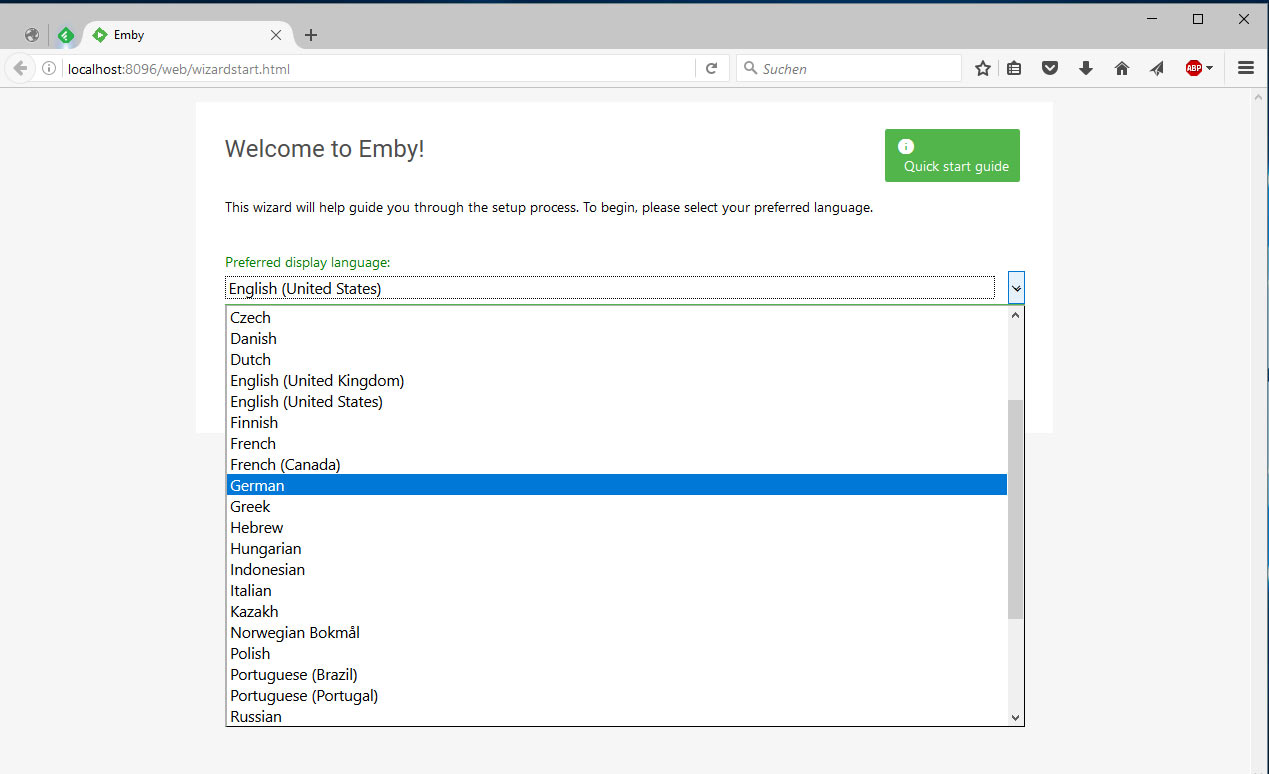Choose Russian in the language list
The height and width of the screenshot is (774, 1269).
(x=617, y=716)
